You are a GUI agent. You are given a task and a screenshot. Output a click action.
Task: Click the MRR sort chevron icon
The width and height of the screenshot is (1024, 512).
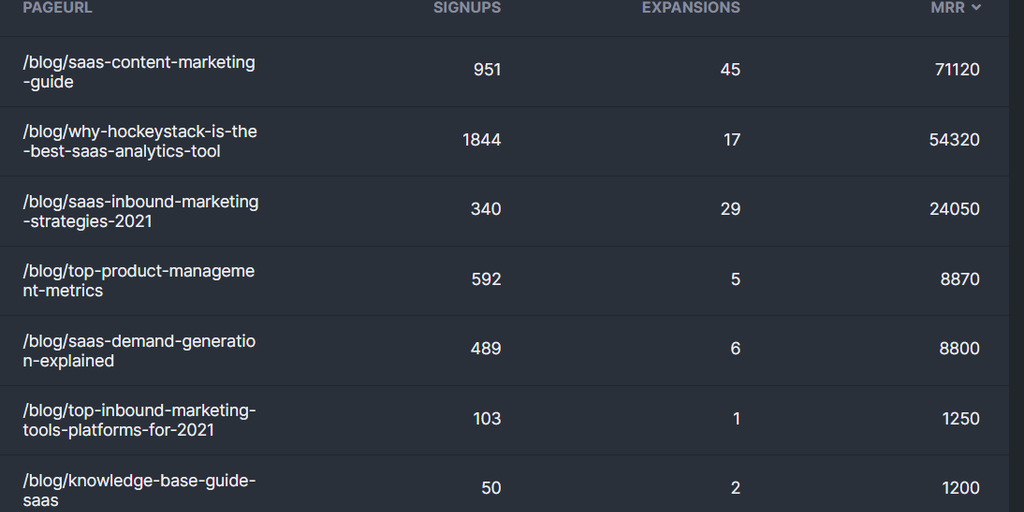point(976,8)
